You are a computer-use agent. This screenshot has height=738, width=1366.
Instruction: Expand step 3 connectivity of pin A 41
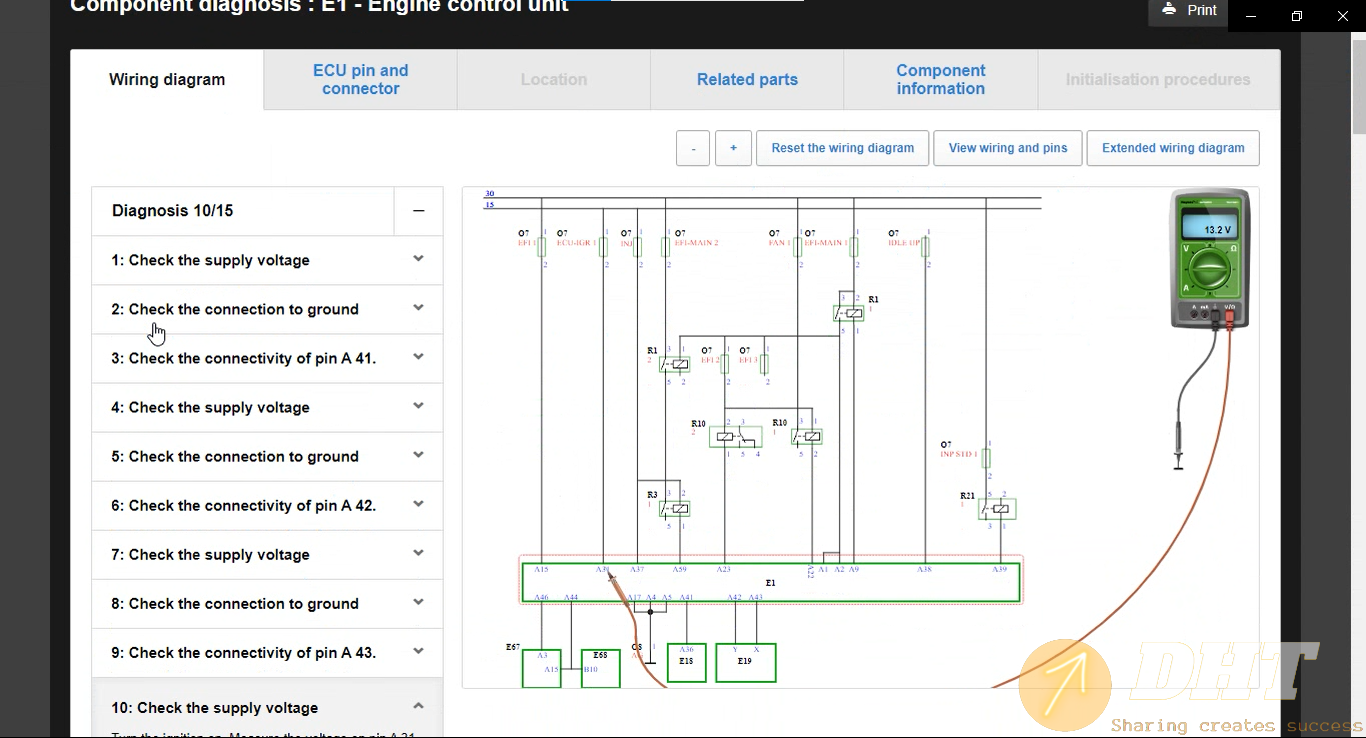coord(267,358)
